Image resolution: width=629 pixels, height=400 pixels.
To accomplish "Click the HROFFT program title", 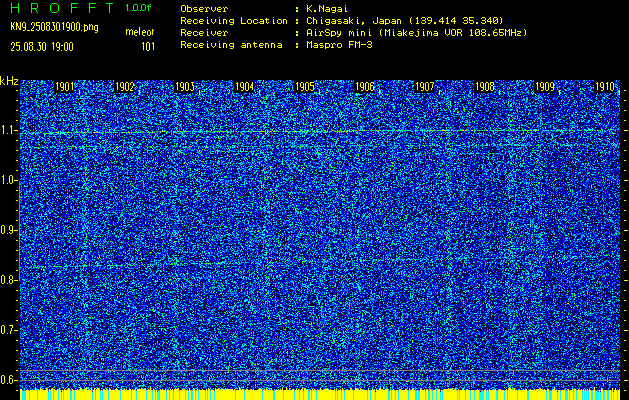I will [62, 8].
